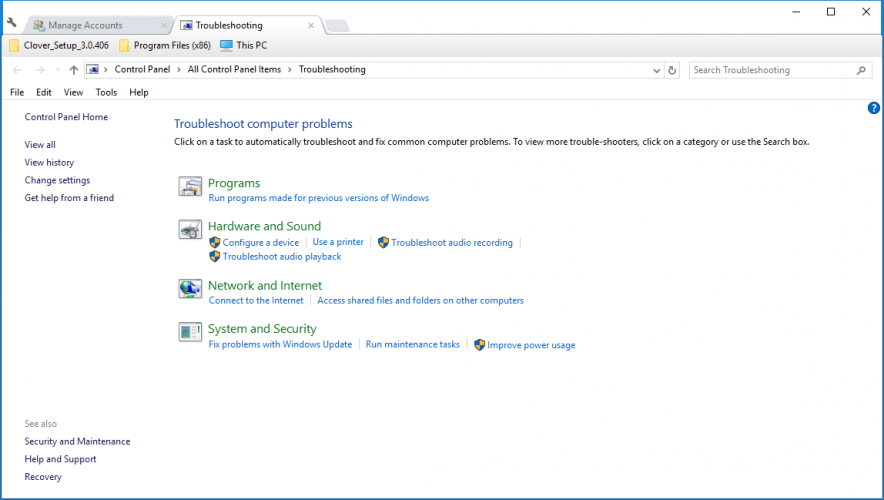Click the Programs category icon
The width and height of the screenshot is (884, 500).
click(190, 186)
